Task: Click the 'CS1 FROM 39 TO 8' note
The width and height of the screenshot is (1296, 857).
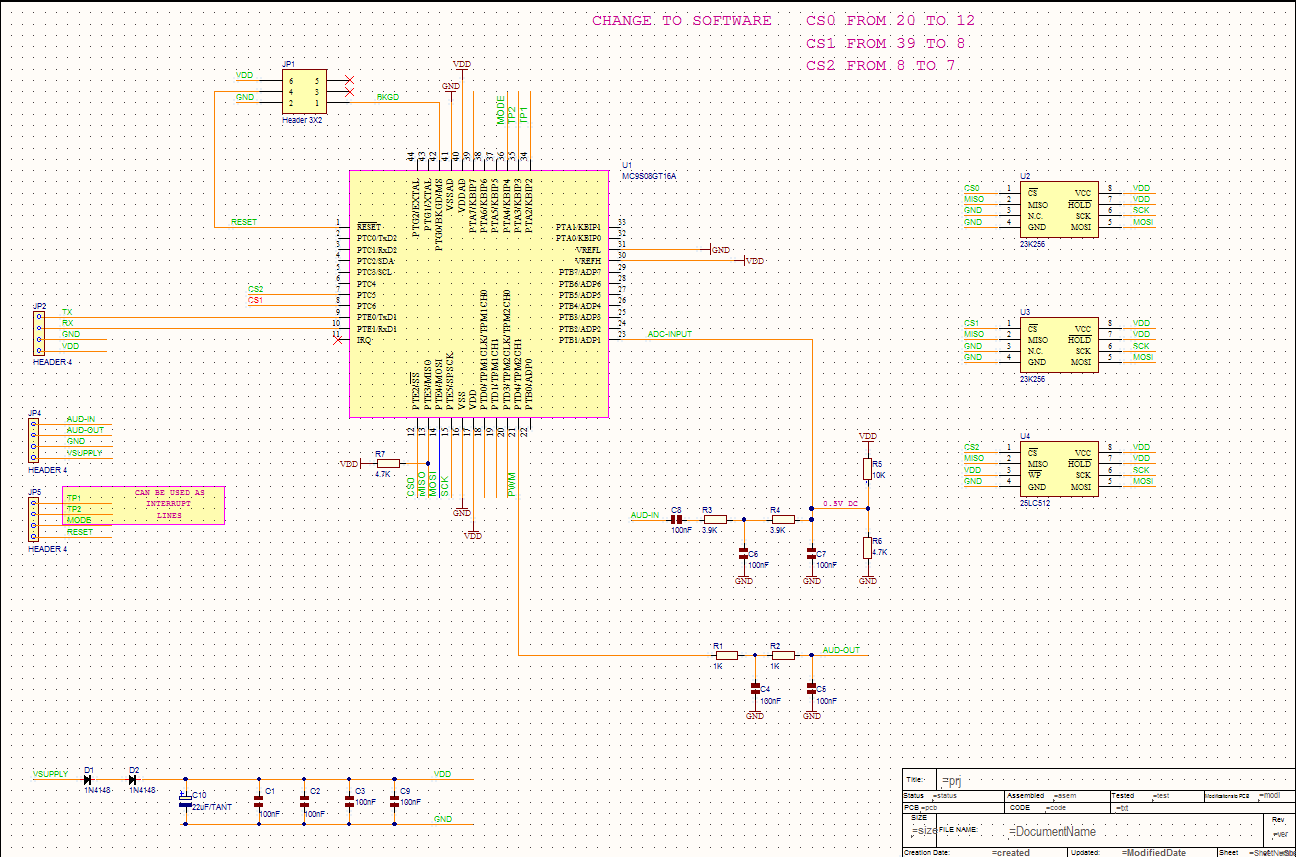Action: click(885, 43)
